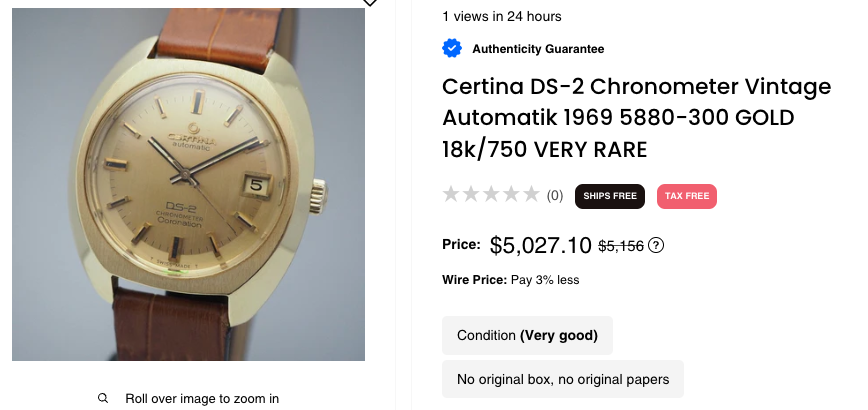Image resolution: width=868 pixels, height=410 pixels.
Task: Click the question mark icon beside the price
Action: [x=657, y=246]
